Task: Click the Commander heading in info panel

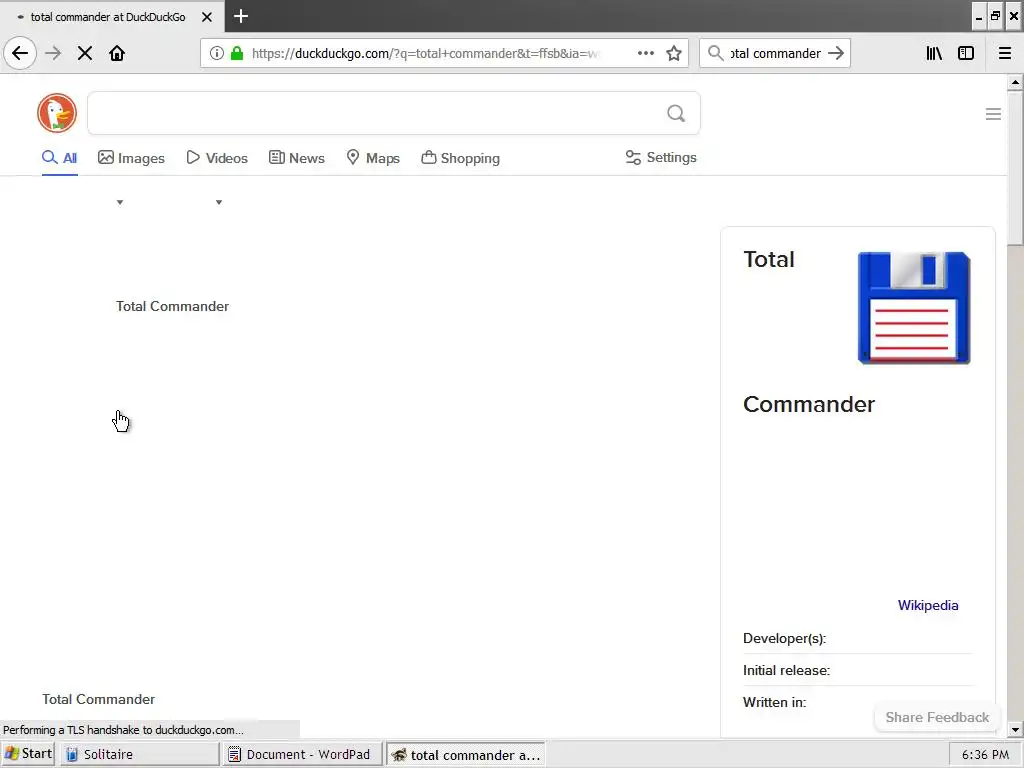Action: (x=808, y=404)
